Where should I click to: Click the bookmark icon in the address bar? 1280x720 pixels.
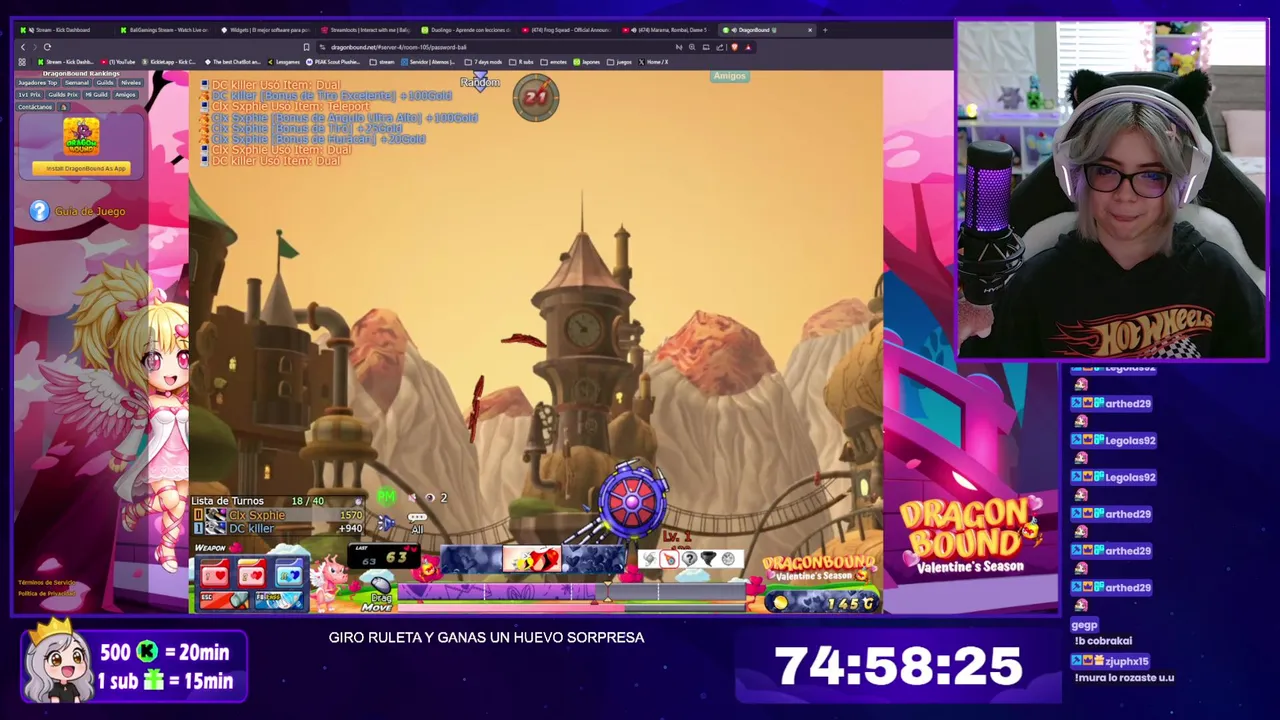click(x=306, y=47)
